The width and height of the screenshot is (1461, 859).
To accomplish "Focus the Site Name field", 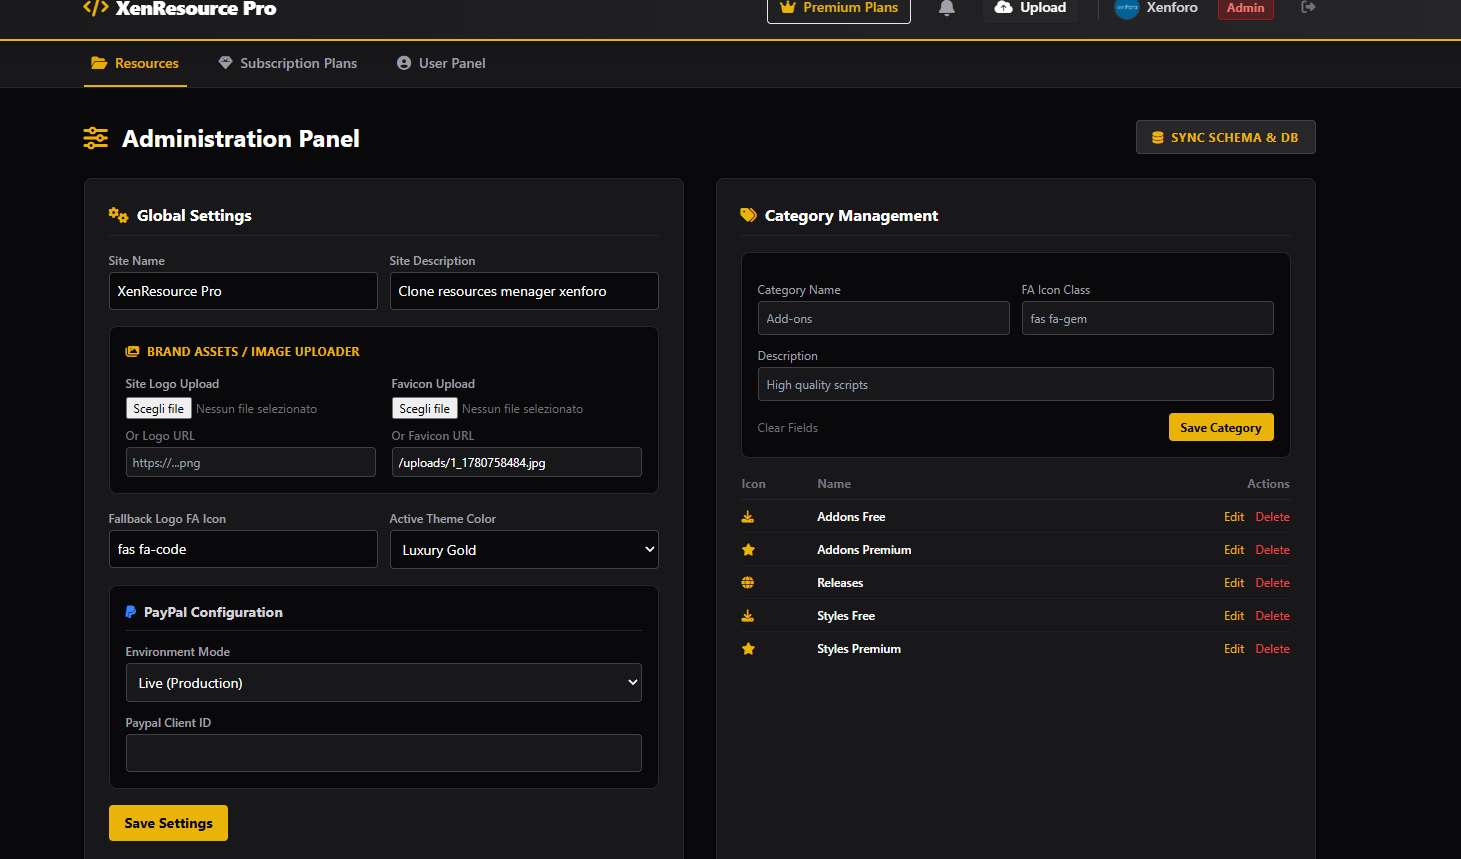I will point(243,291).
